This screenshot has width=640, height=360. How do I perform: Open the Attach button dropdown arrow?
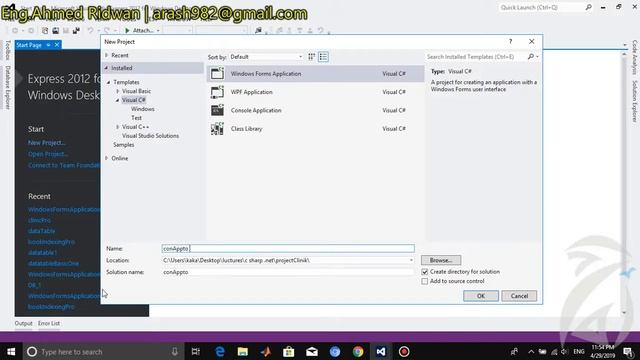click(x=158, y=31)
